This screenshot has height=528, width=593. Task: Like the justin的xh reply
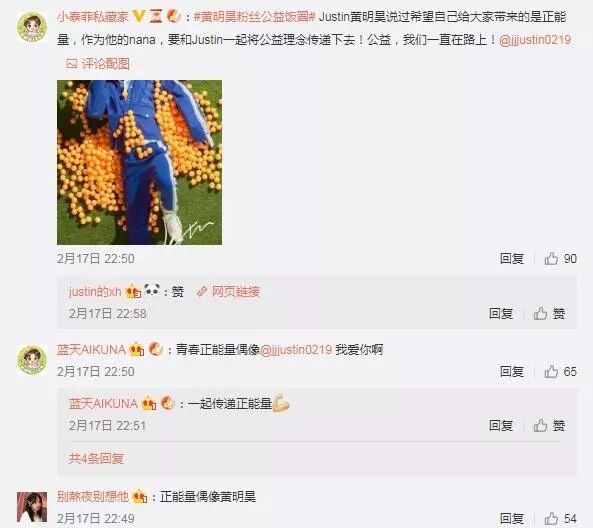tap(549, 314)
